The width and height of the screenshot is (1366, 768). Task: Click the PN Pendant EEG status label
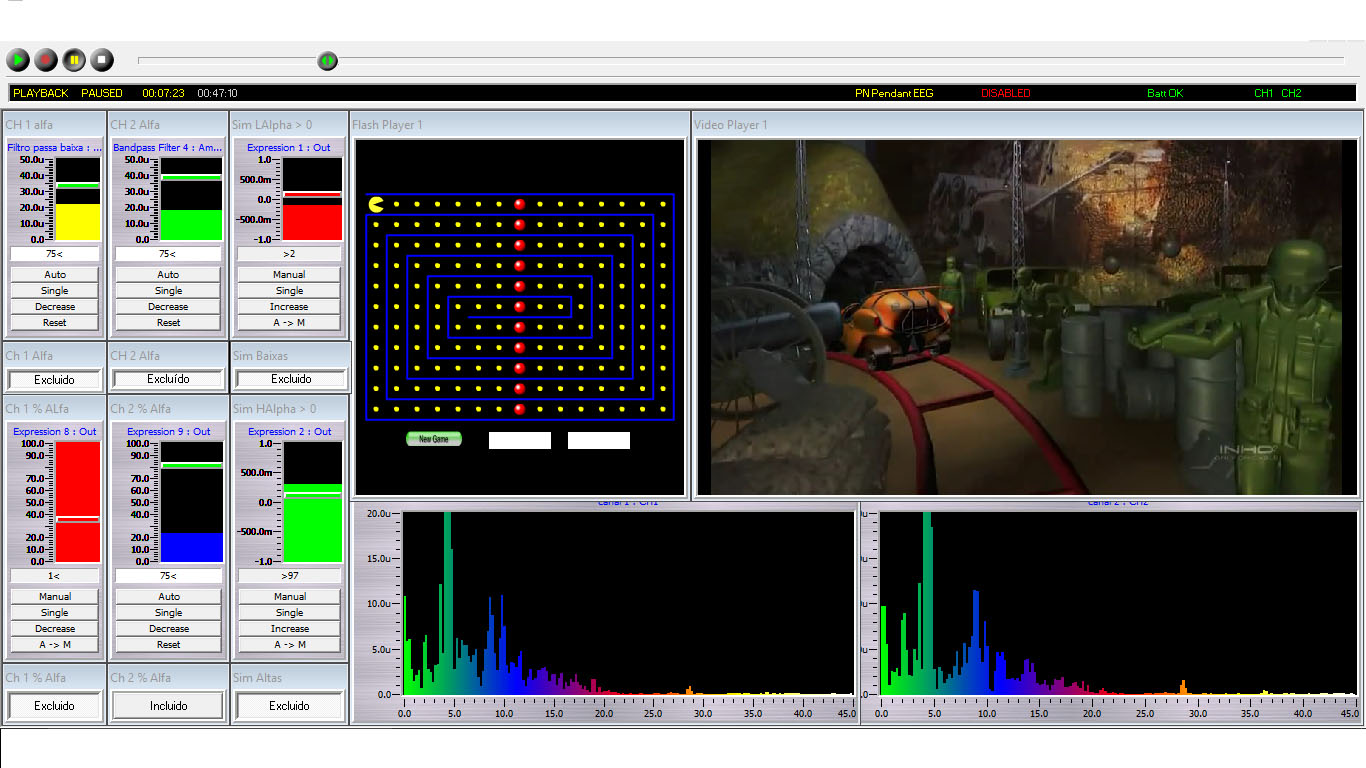(894, 93)
